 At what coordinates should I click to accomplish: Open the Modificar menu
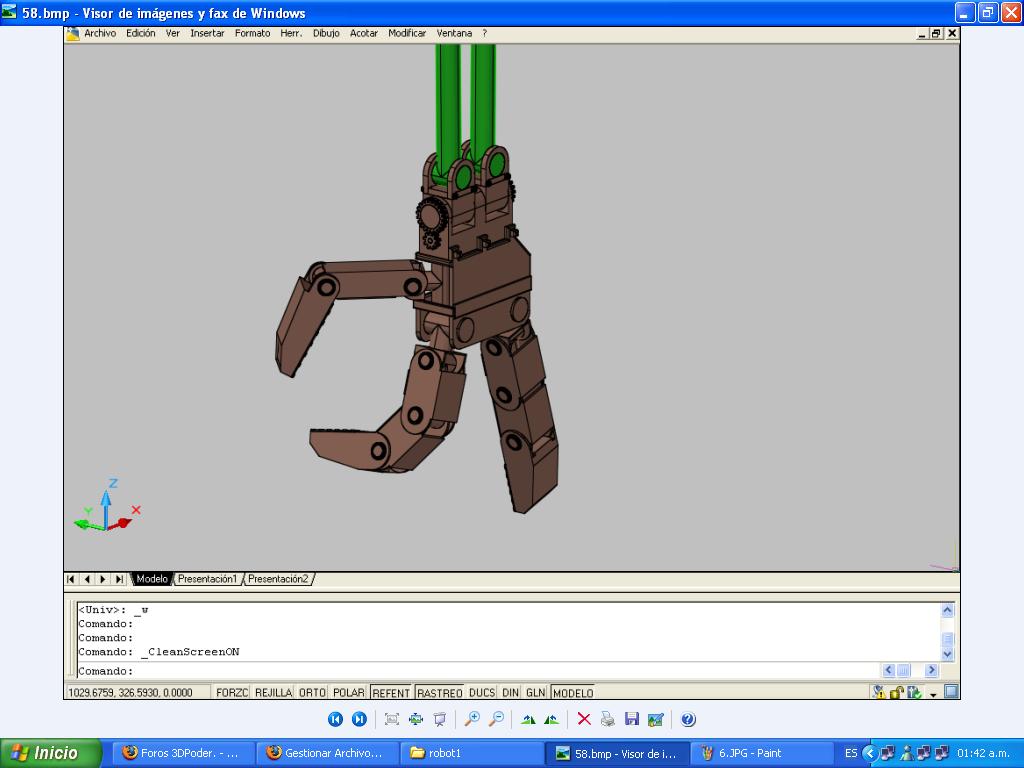point(407,33)
